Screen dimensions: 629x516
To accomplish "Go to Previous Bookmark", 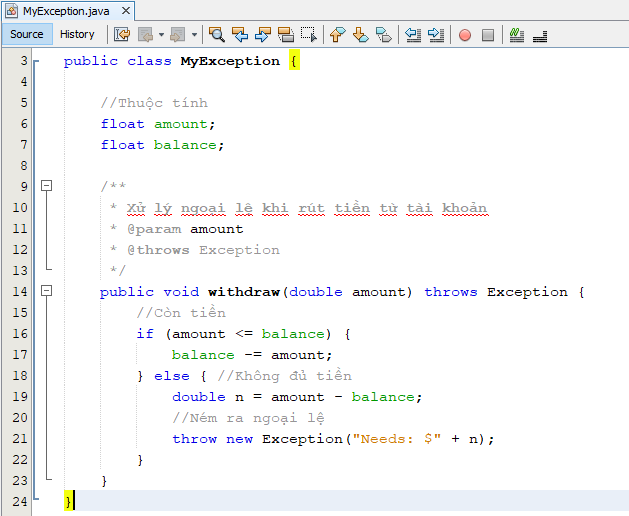I will tap(337, 35).
